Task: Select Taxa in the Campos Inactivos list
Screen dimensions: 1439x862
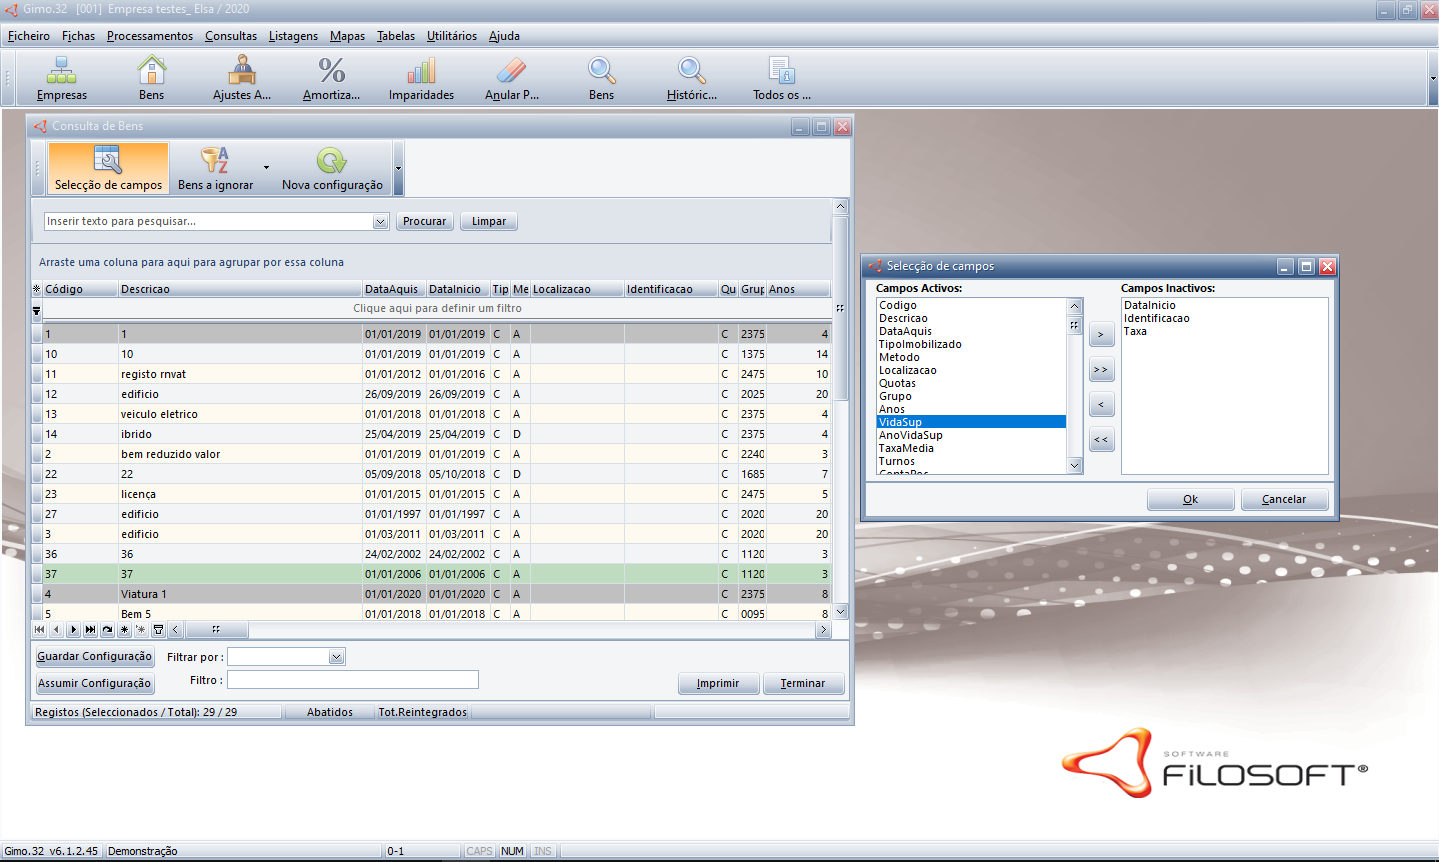Action: tap(1135, 332)
